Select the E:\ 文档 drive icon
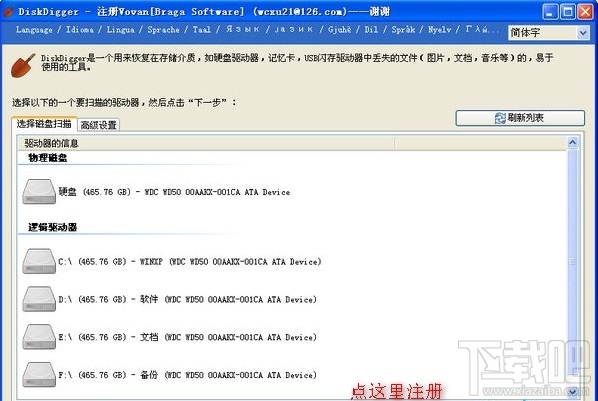Screen dimensions: 598x401 click(x=39, y=337)
